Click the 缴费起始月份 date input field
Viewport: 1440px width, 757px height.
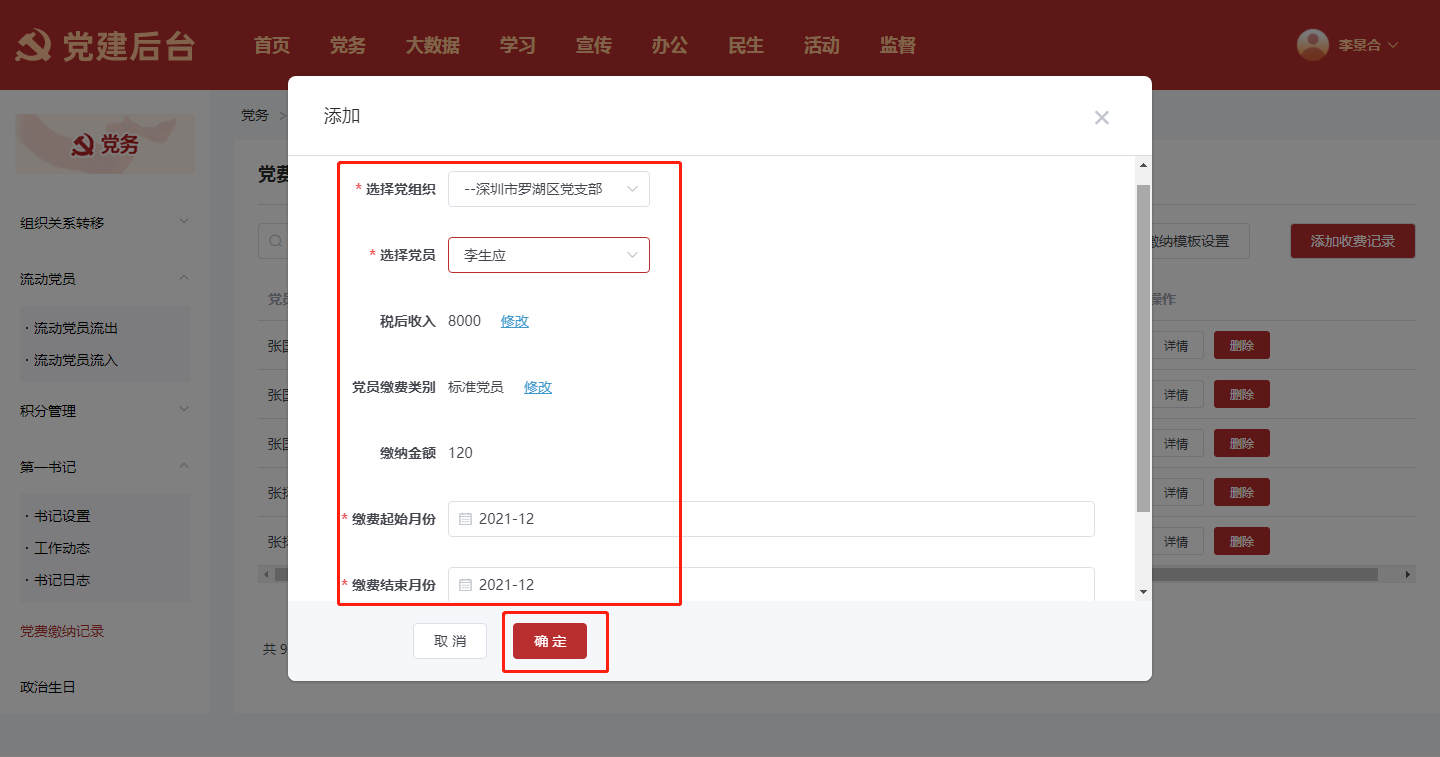click(770, 519)
